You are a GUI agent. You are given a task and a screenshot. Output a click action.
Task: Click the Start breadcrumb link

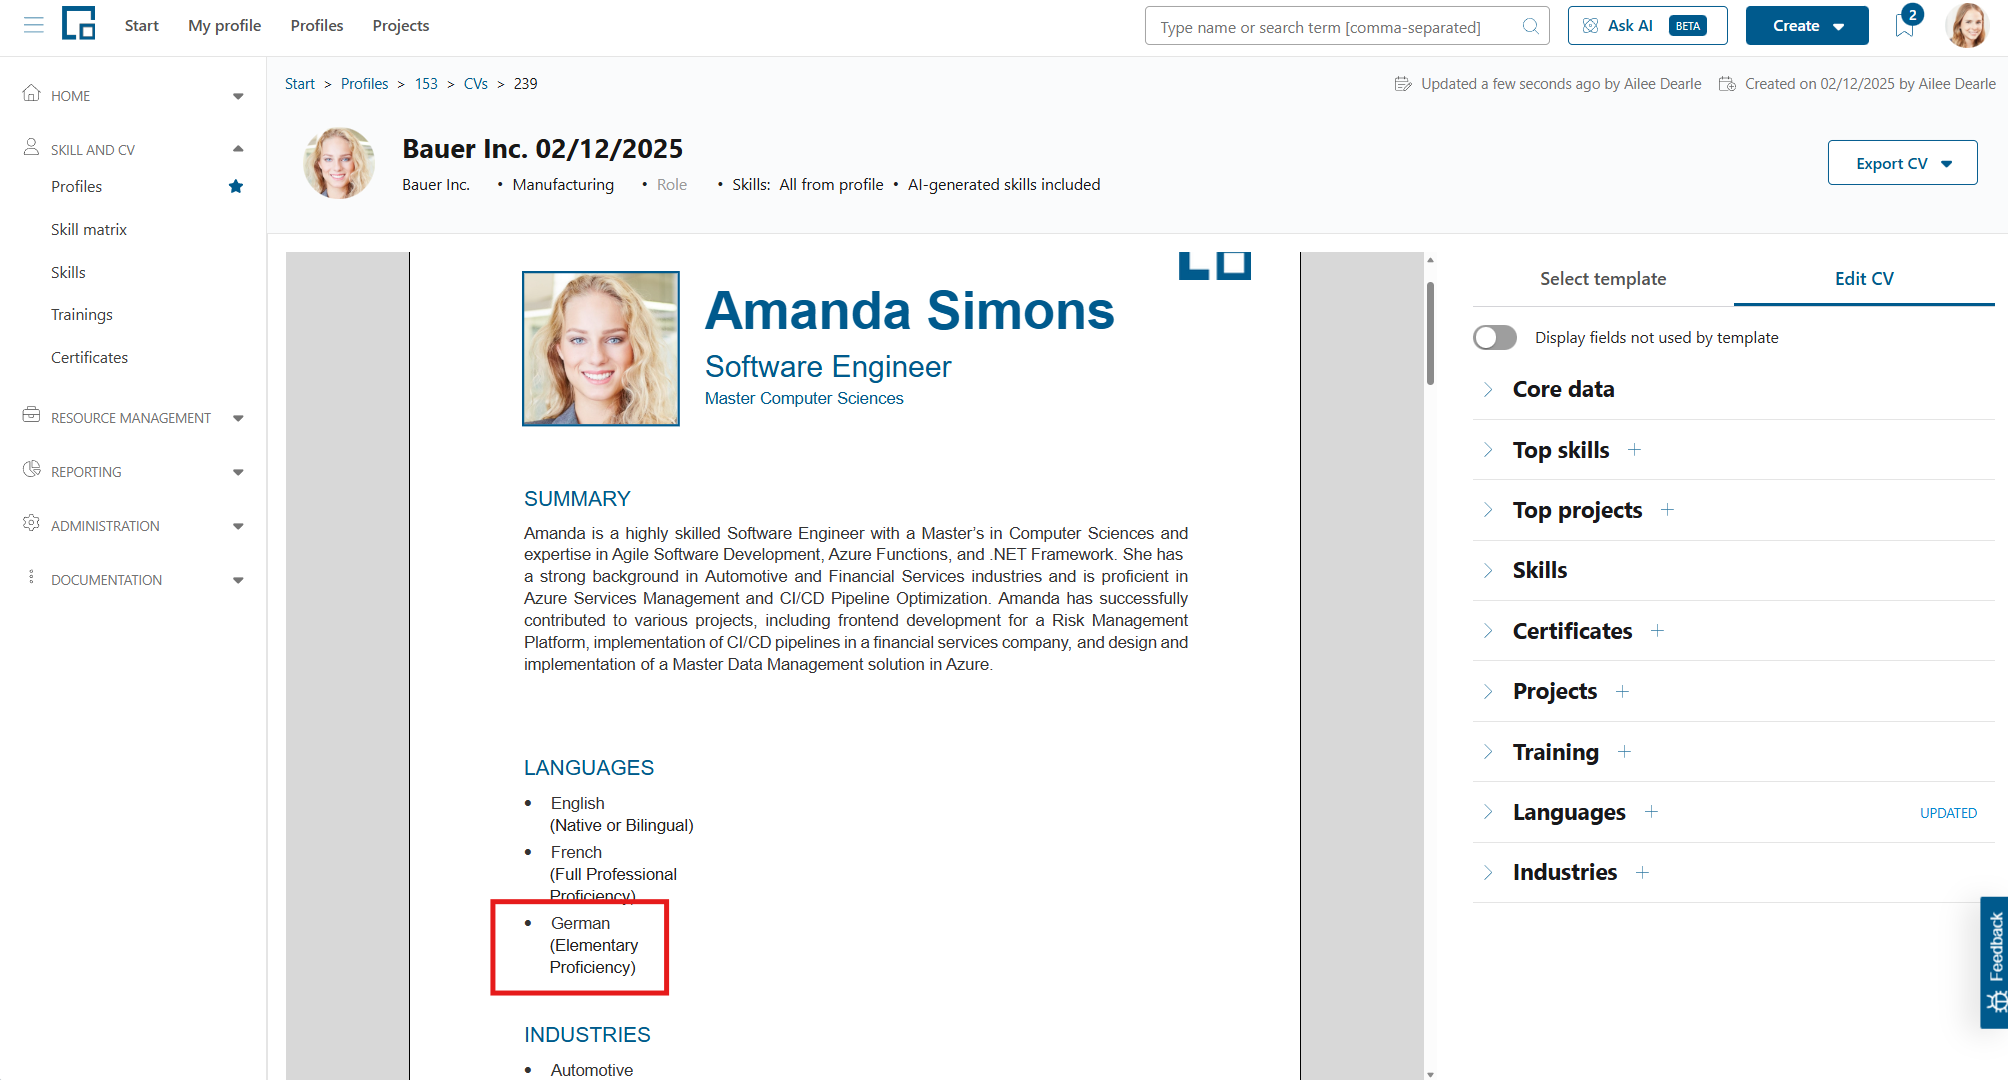coord(300,84)
